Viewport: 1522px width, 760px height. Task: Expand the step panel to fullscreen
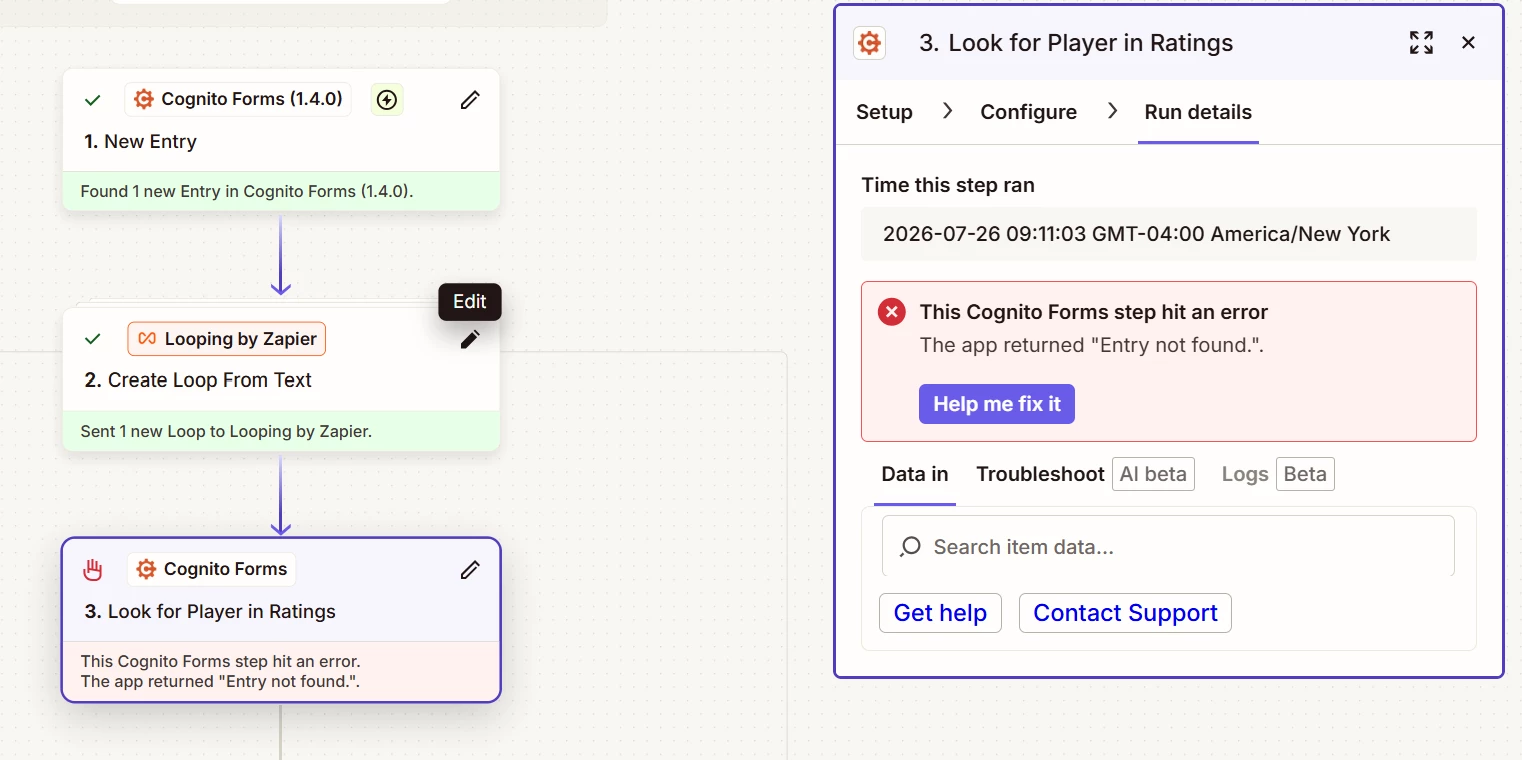tap(1421, 42)
